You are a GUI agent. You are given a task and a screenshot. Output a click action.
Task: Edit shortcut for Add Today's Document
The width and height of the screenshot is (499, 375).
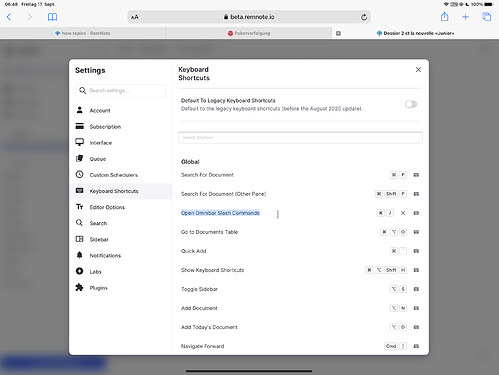(416, 327)
